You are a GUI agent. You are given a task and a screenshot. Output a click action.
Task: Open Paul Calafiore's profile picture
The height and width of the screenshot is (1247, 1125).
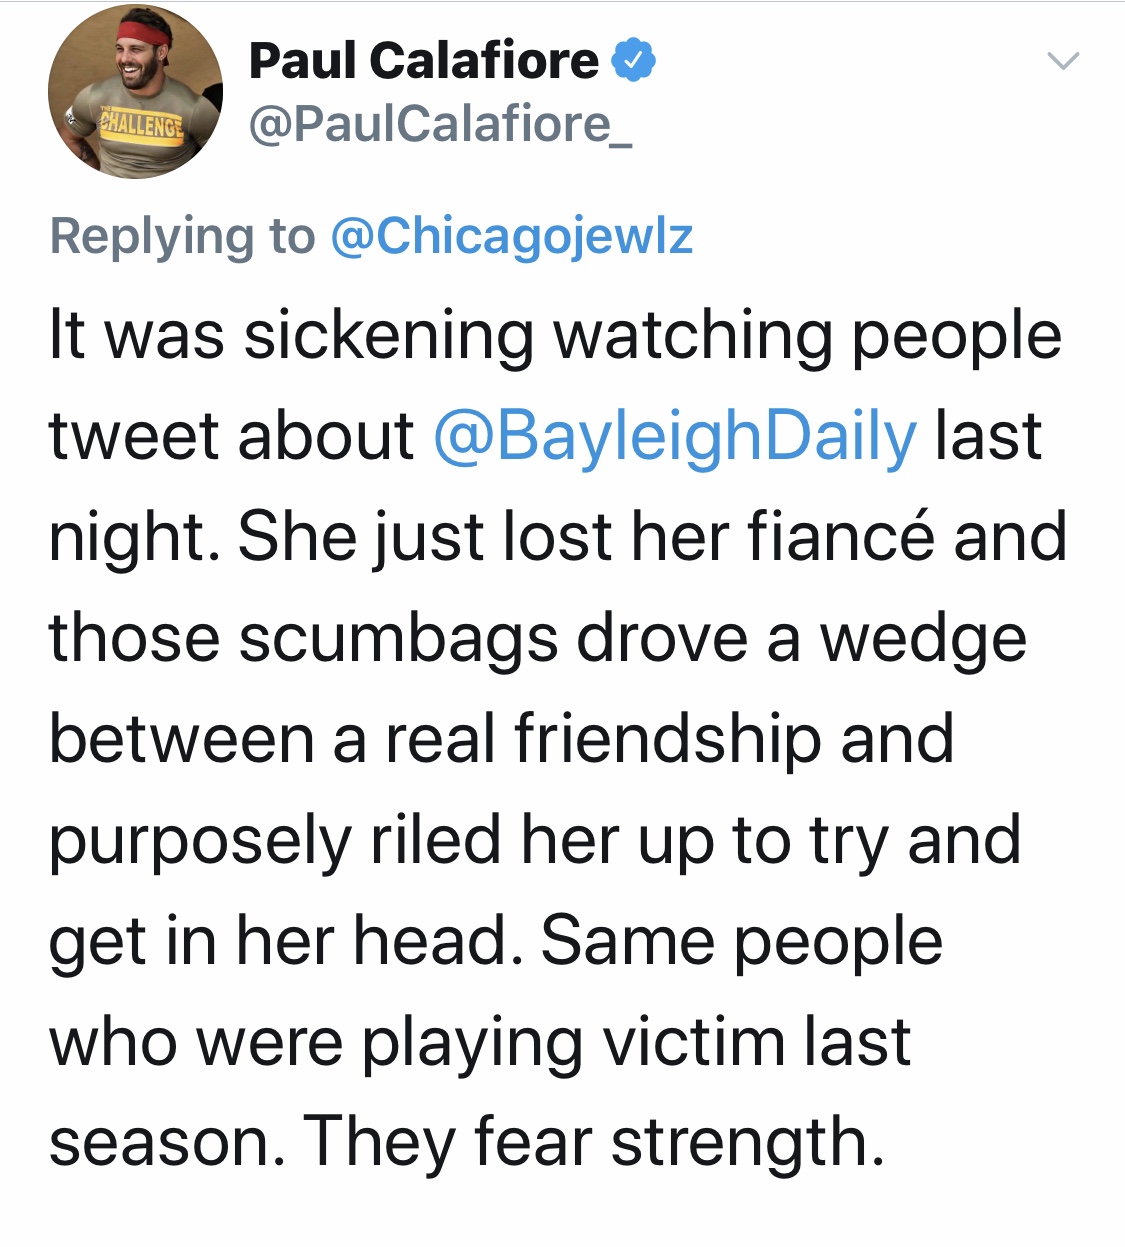tap(135, 92)
